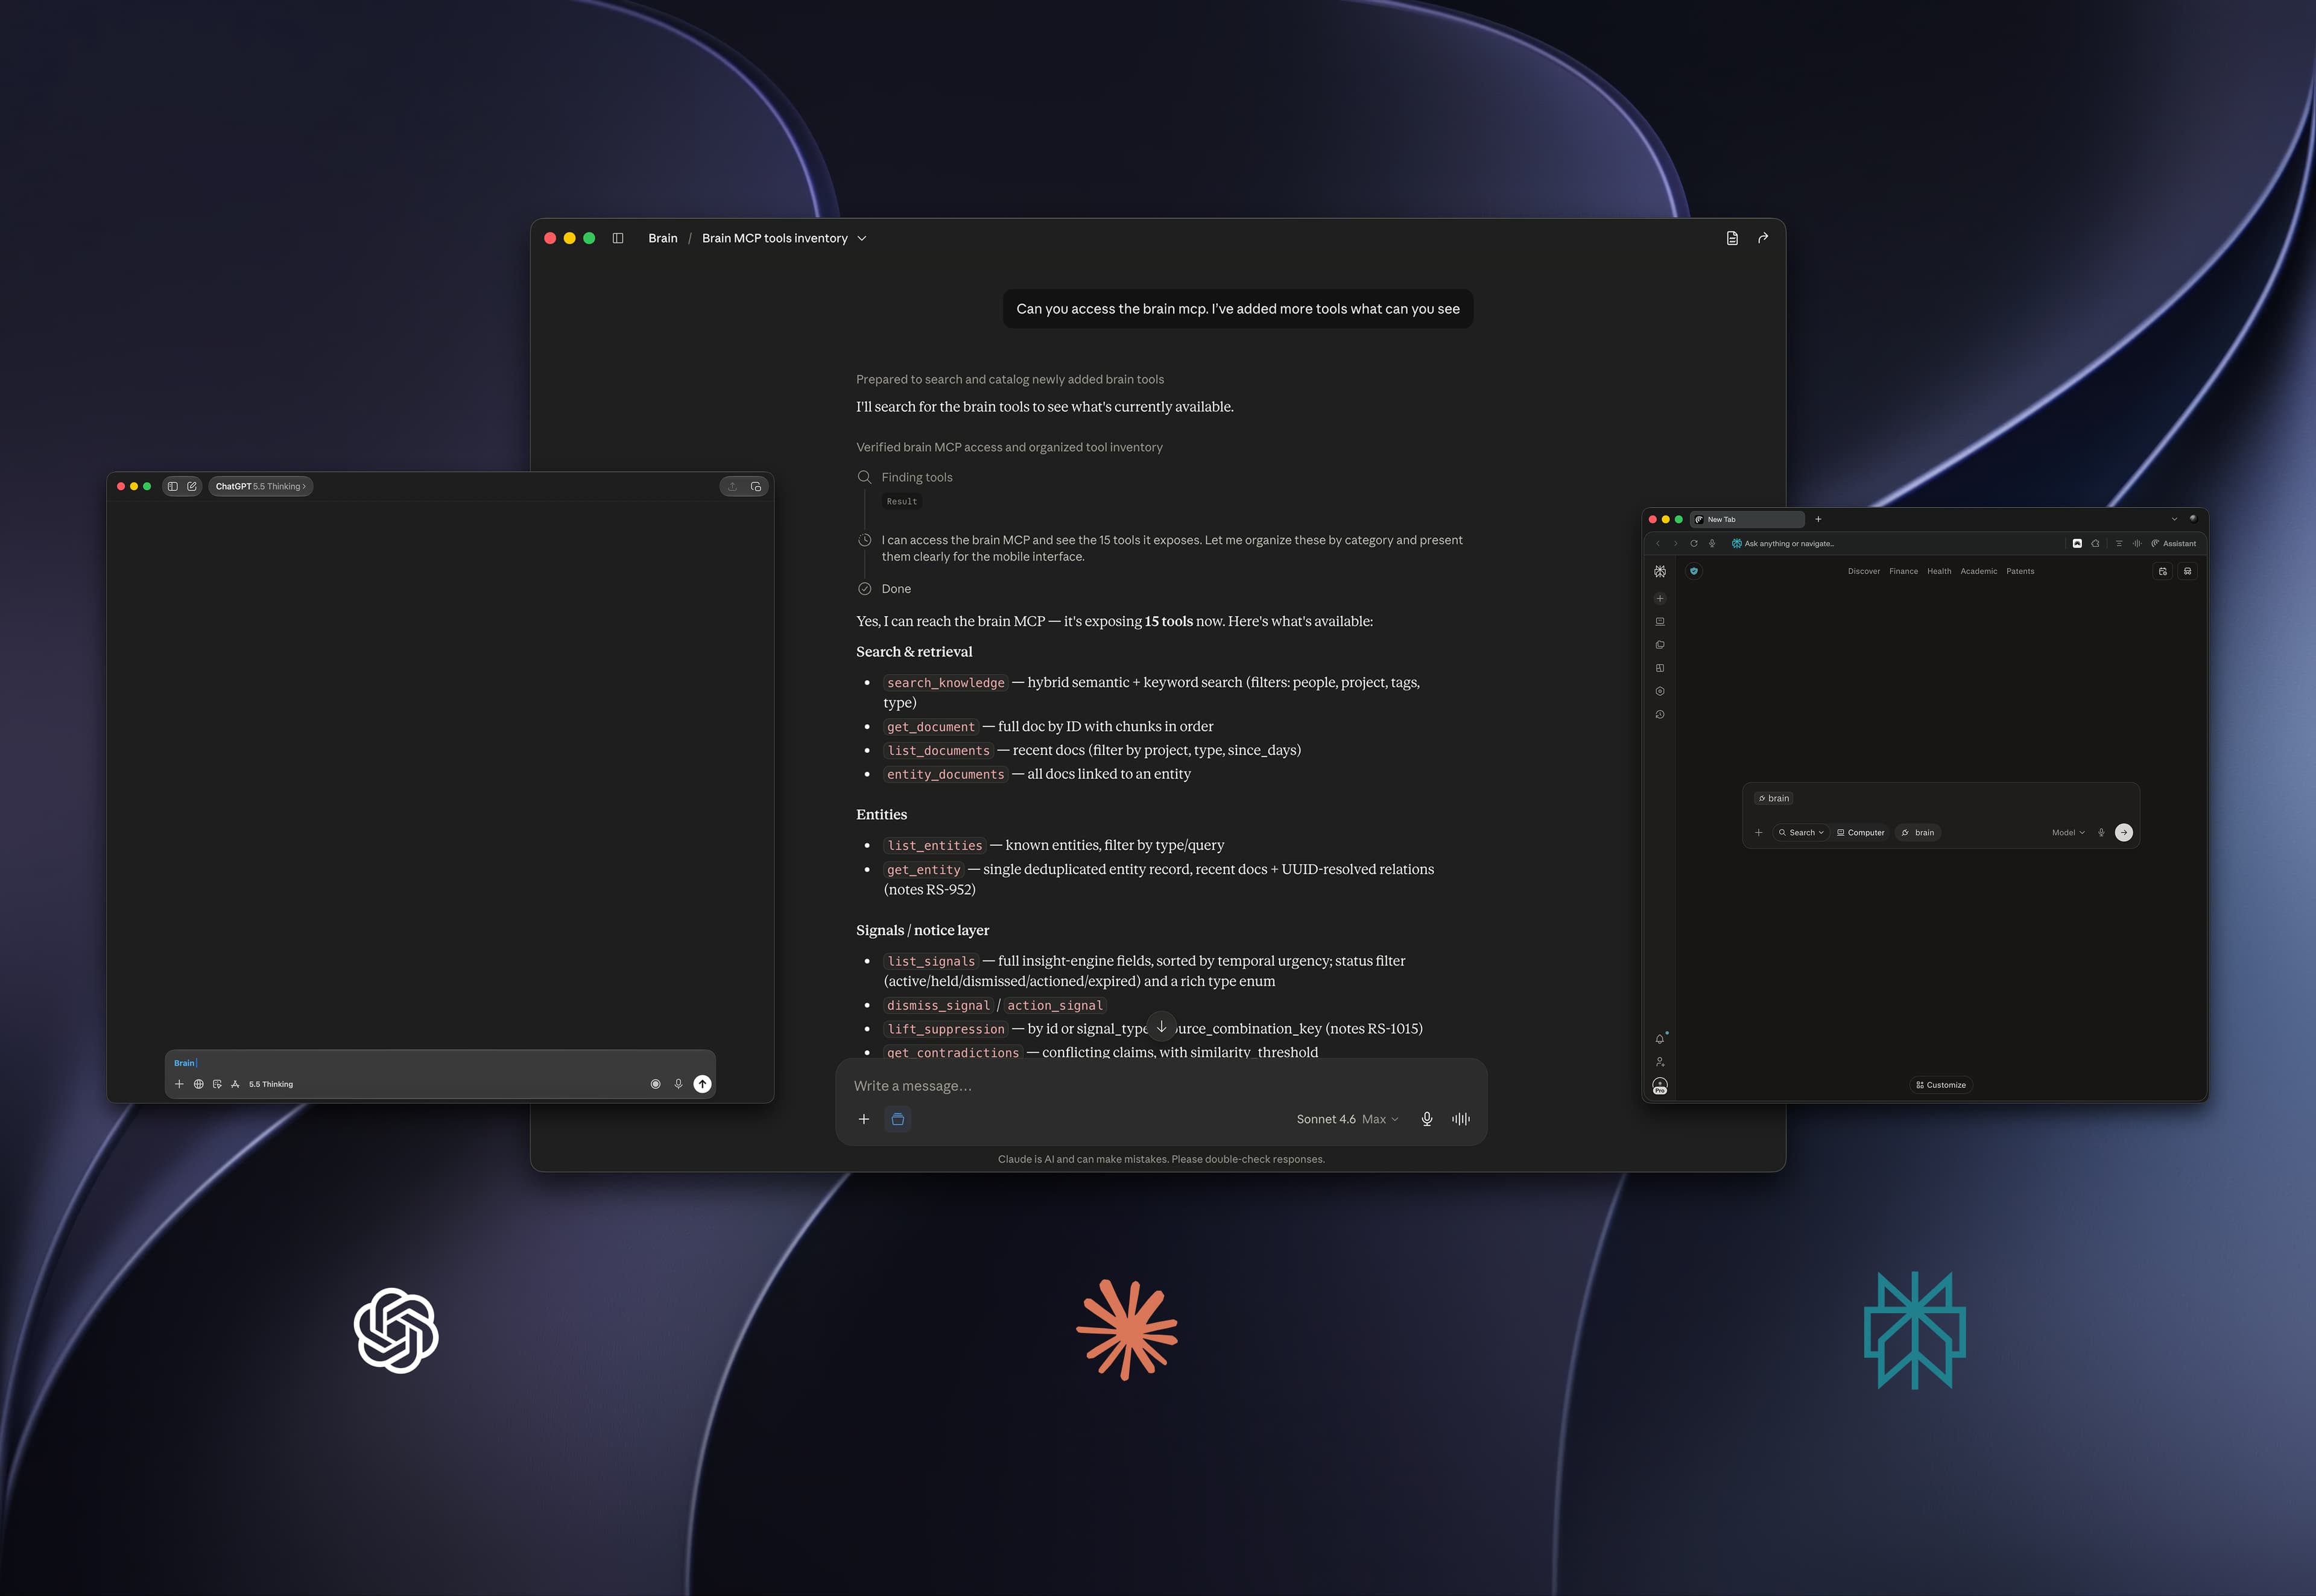Click the voice waveform icon in Comet toolbar
Screen dimensions: 2316x1596
2137,544
